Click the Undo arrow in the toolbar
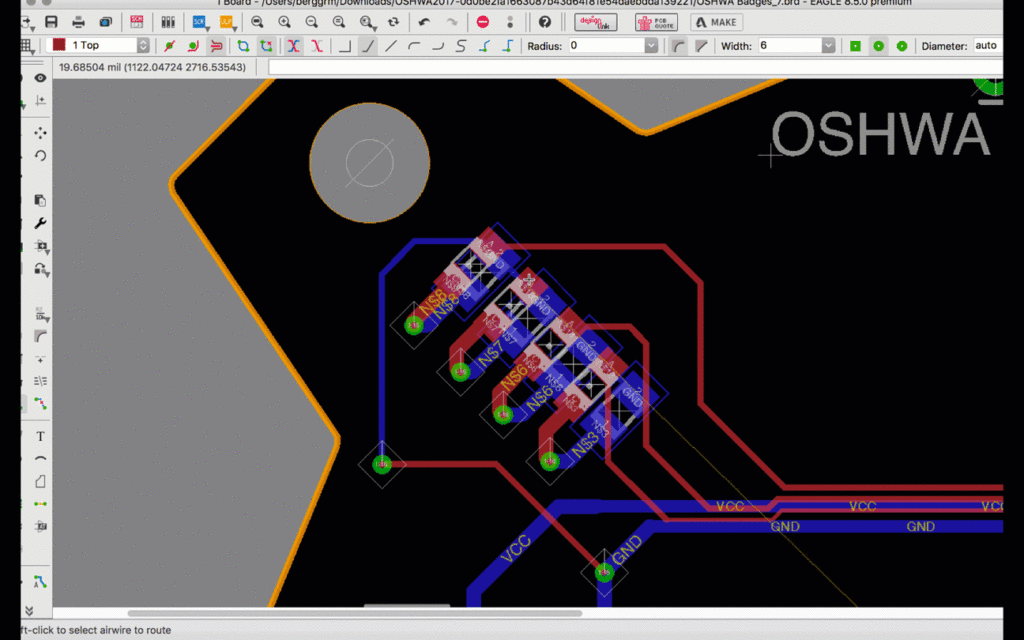The height and width of the screenshot is (640, 1024). pos(423,21)
